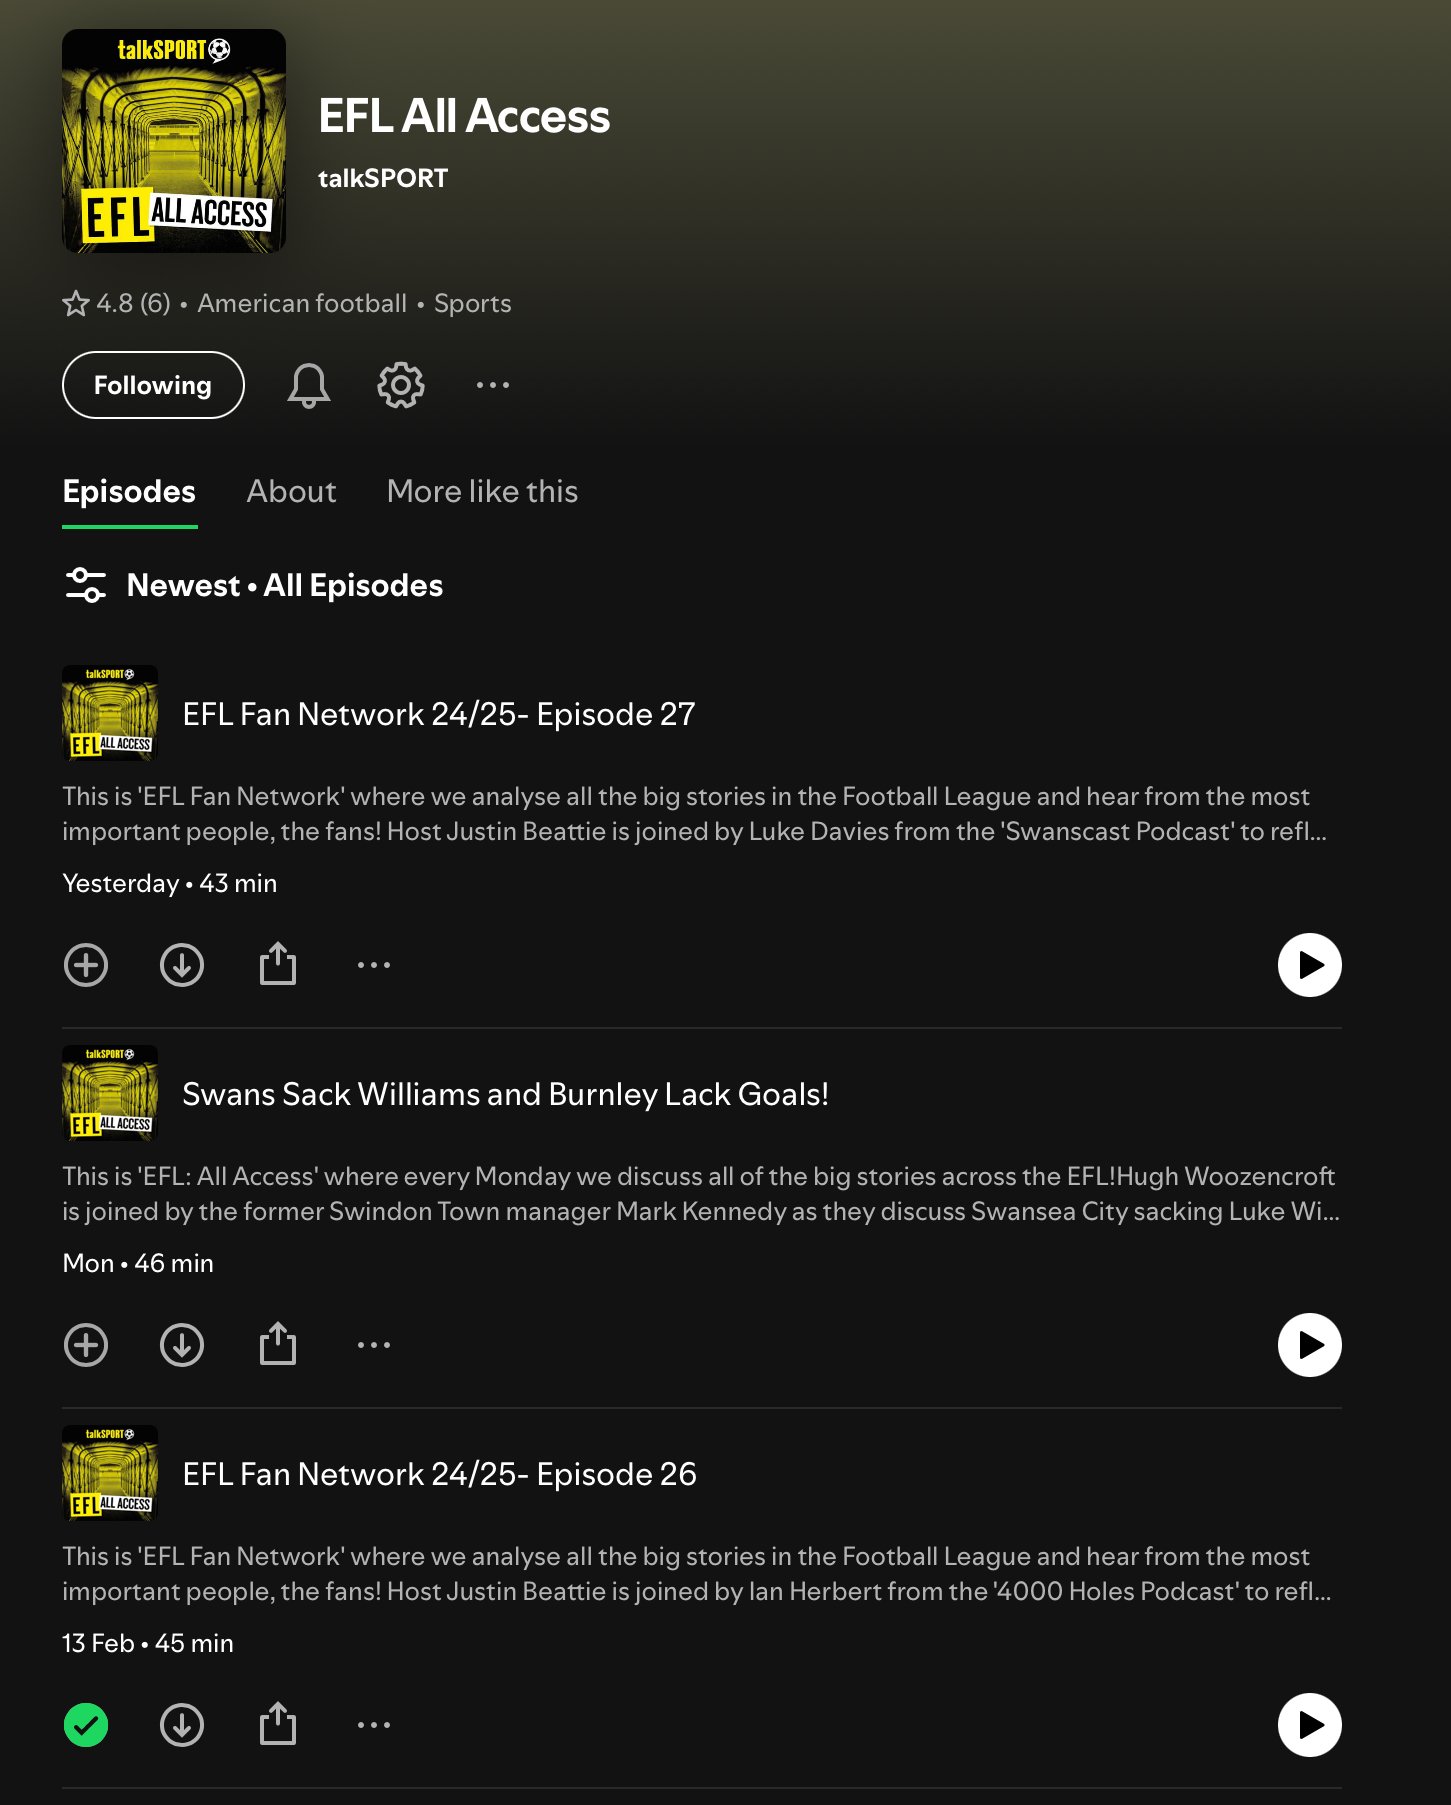The height and width of the screenshot is (1805, 1451).
Task: Remove Episode 26 via green checkmark
Action: click(x=86, y=1725)
